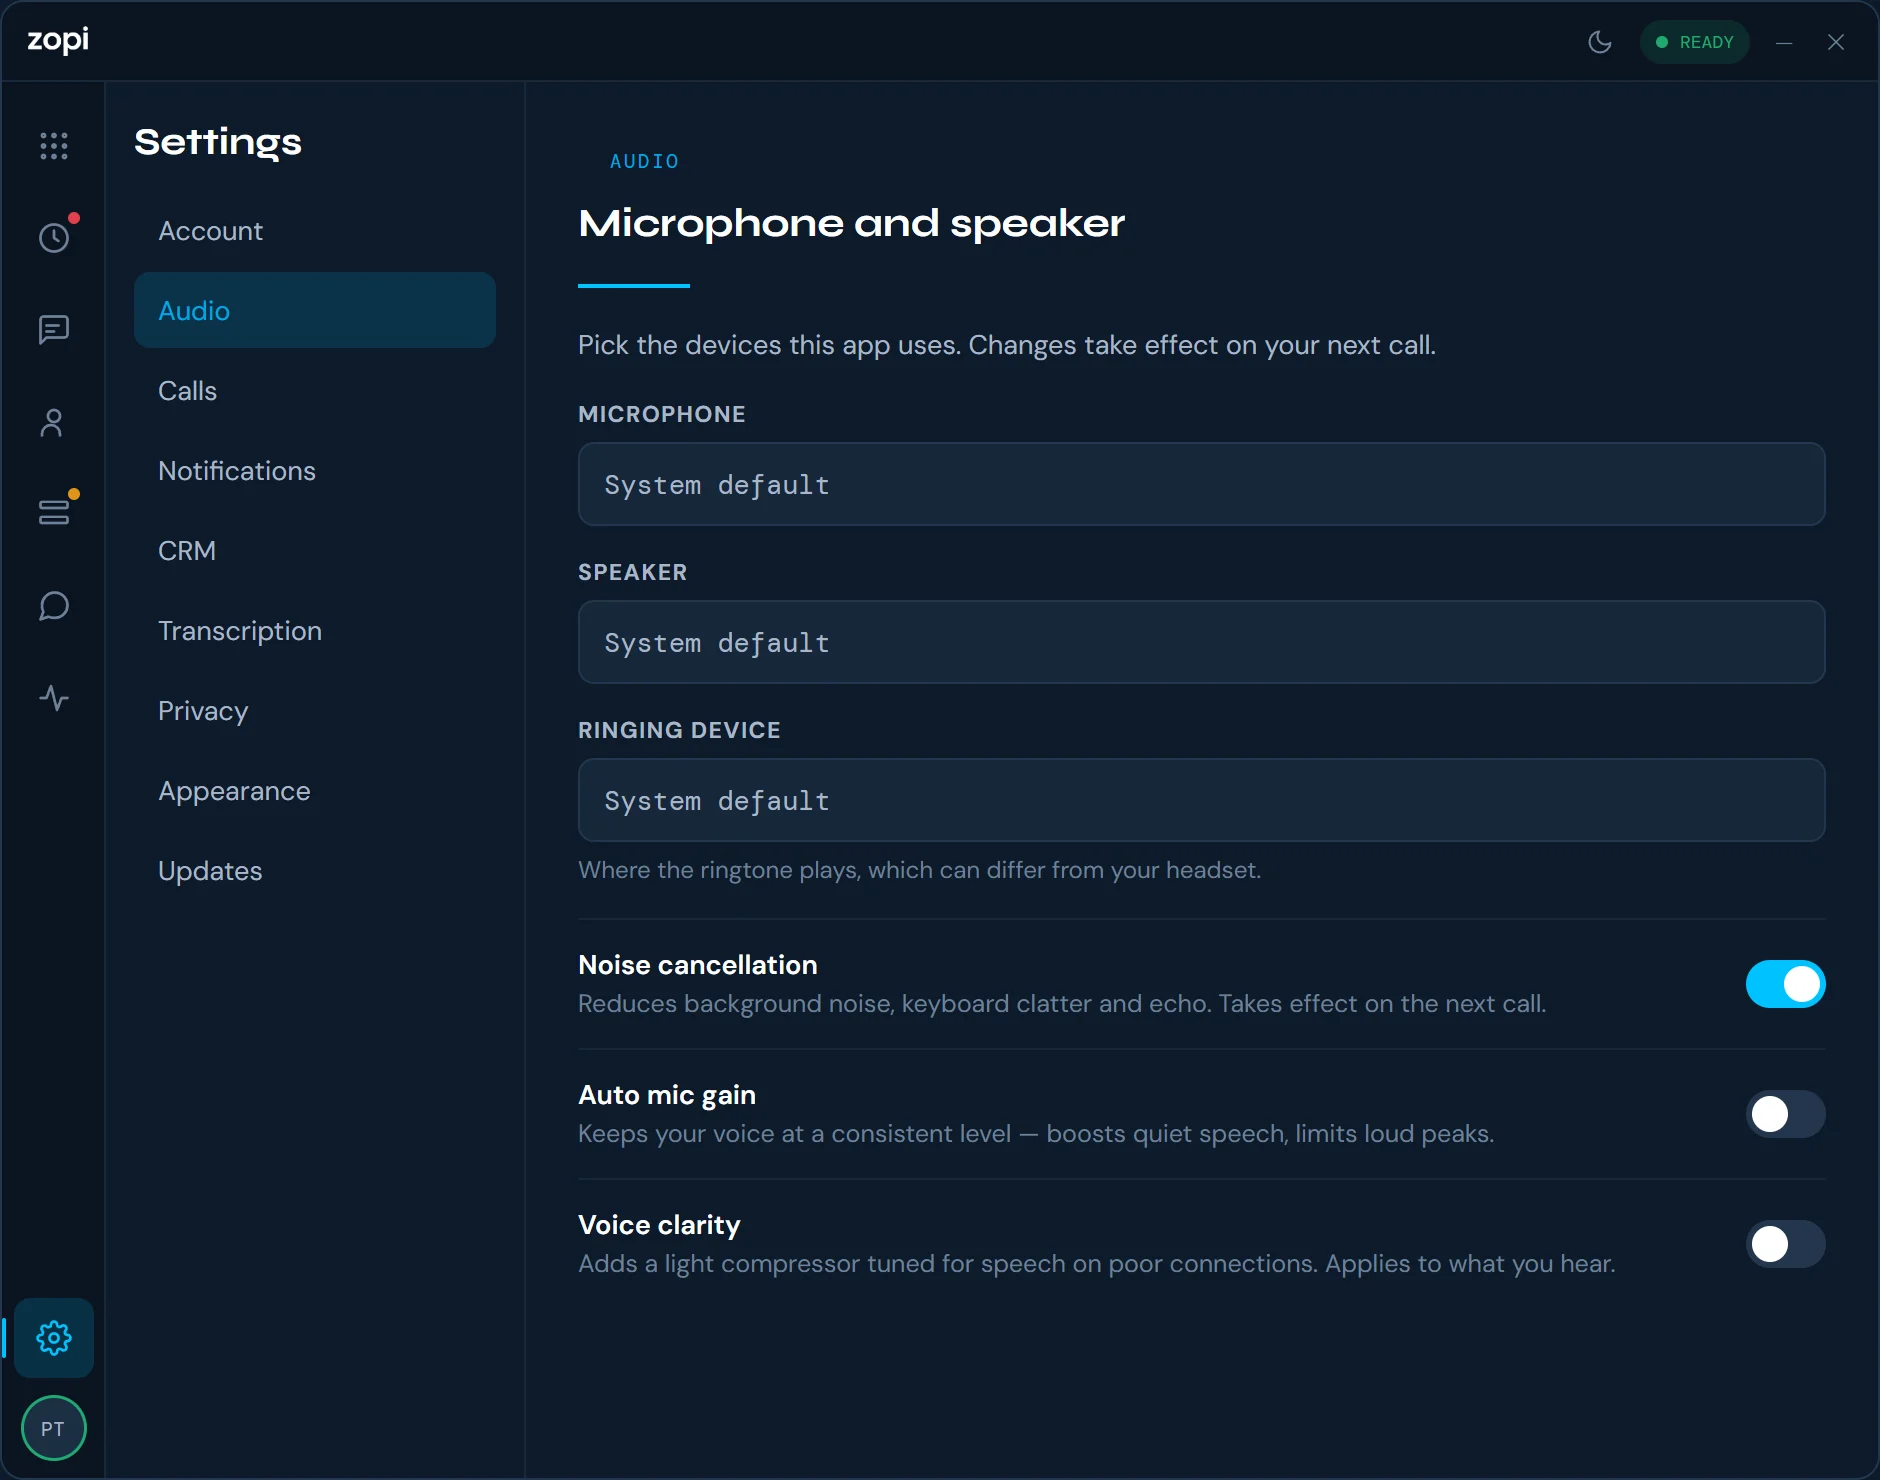This screenshot has width=1880, height=1480.
Task: Open the messages icon in sidebar
Action: click(54, 330)
